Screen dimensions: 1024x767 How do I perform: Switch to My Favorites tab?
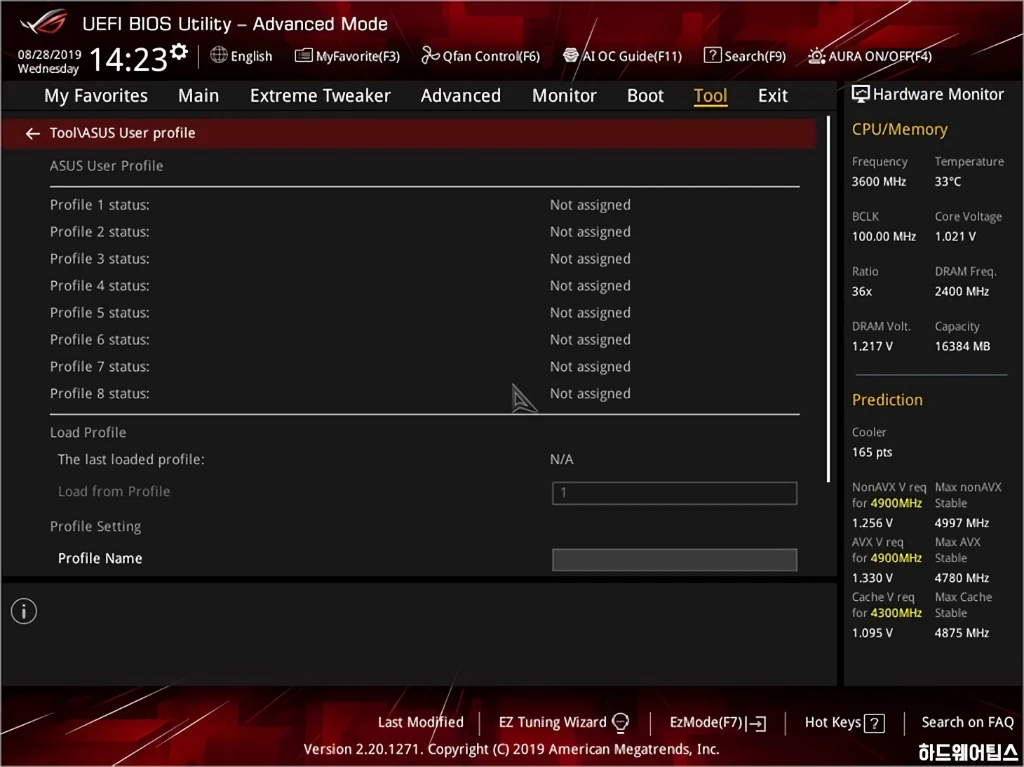click(96, 95)
